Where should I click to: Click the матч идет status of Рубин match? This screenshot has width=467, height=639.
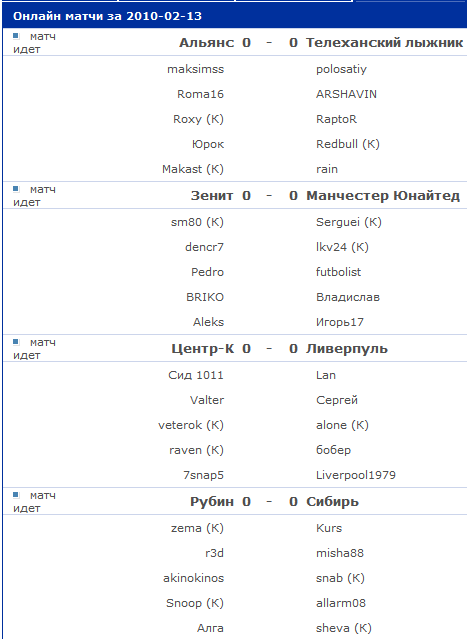(34, 502)
